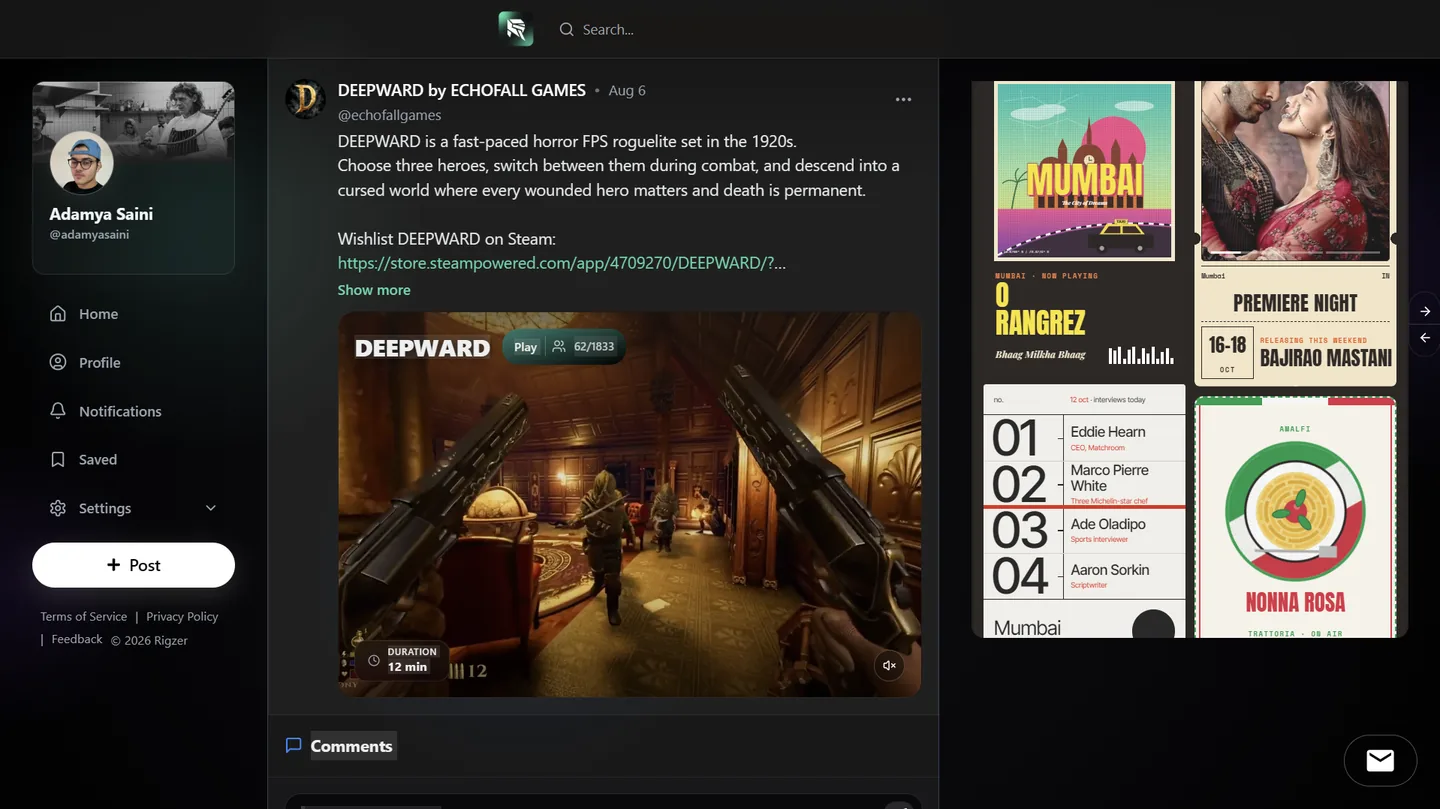Screen dimensions: 1440x809
Task: Click the Rigzer logo in the top bar
Action: tap(516, 29)
